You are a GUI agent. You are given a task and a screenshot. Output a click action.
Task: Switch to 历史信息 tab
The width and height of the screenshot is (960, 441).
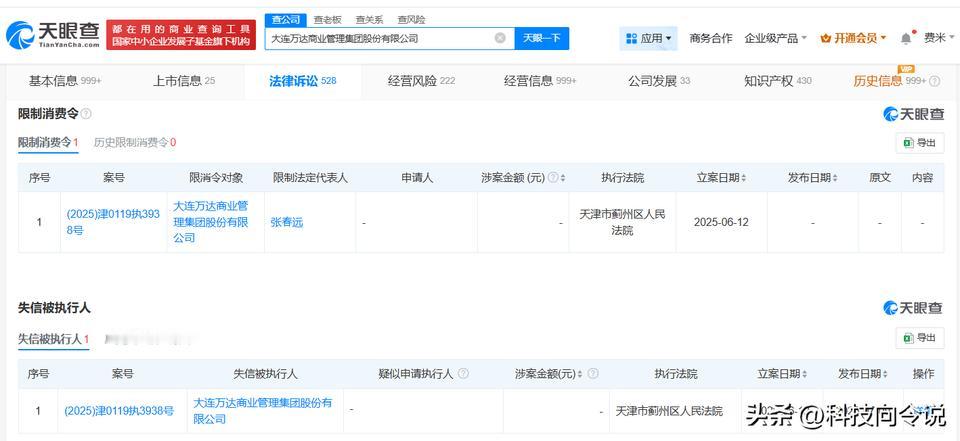tap(890, 81)
